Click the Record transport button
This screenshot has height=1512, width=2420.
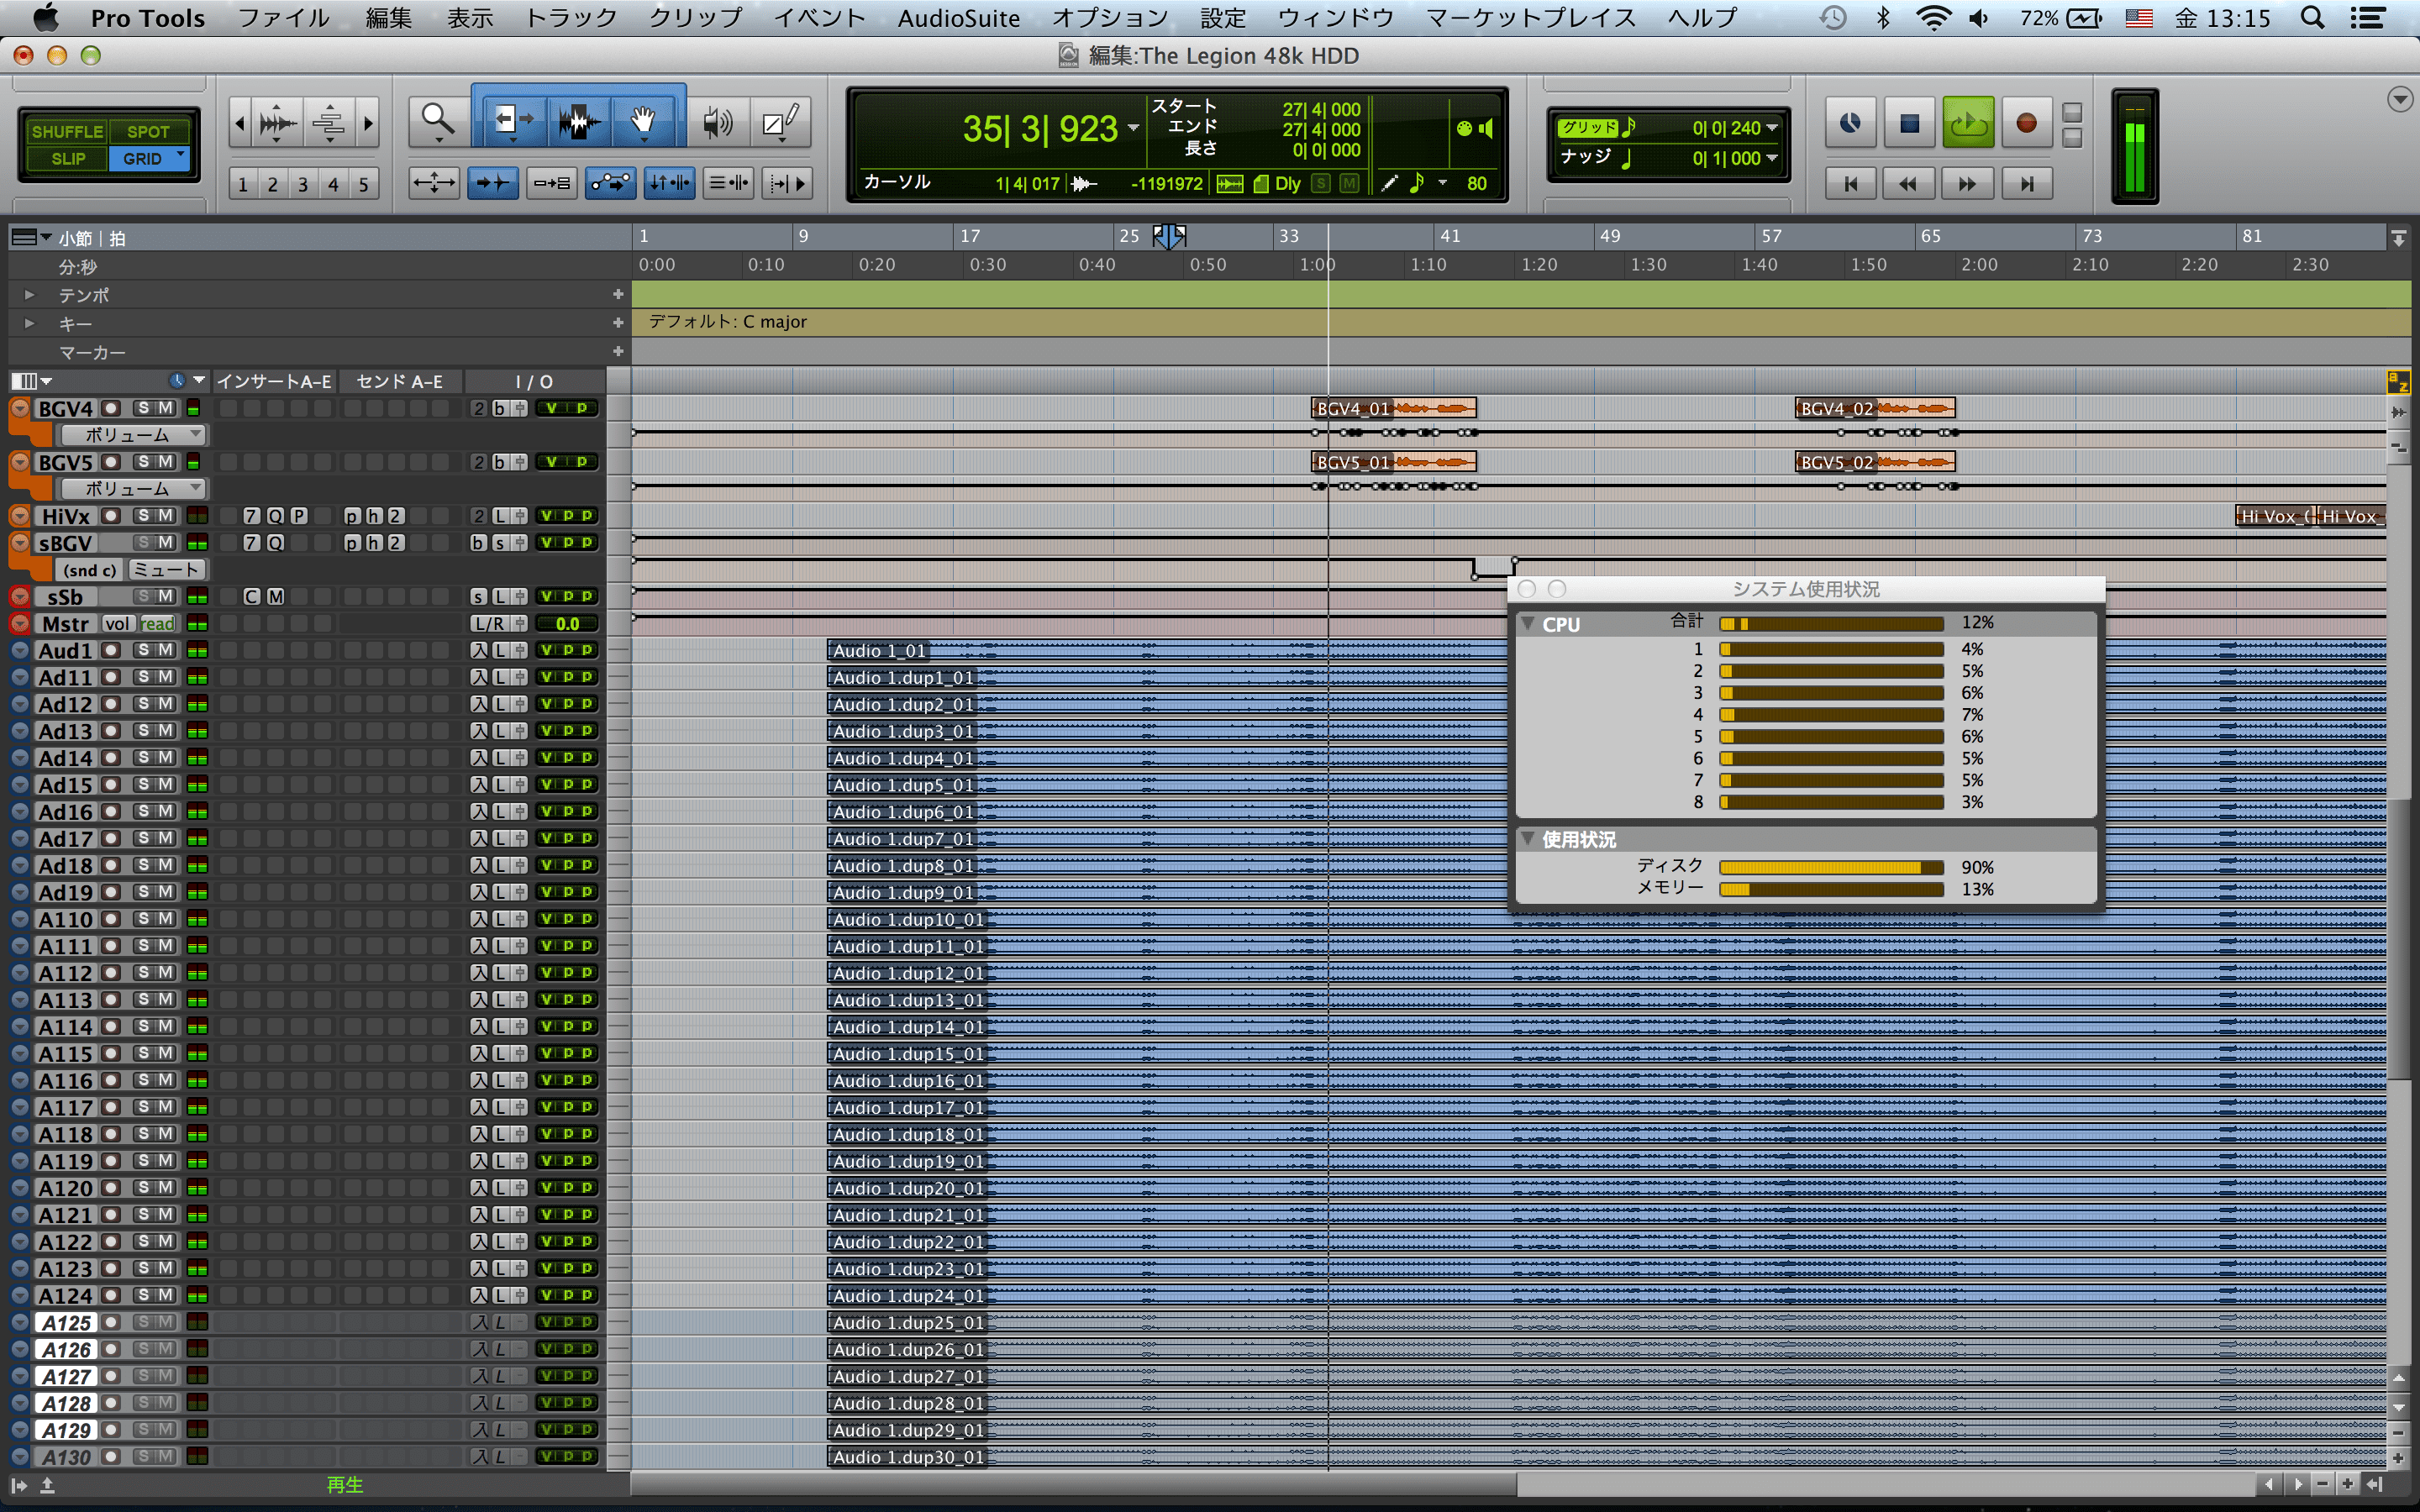[2026, 123]
